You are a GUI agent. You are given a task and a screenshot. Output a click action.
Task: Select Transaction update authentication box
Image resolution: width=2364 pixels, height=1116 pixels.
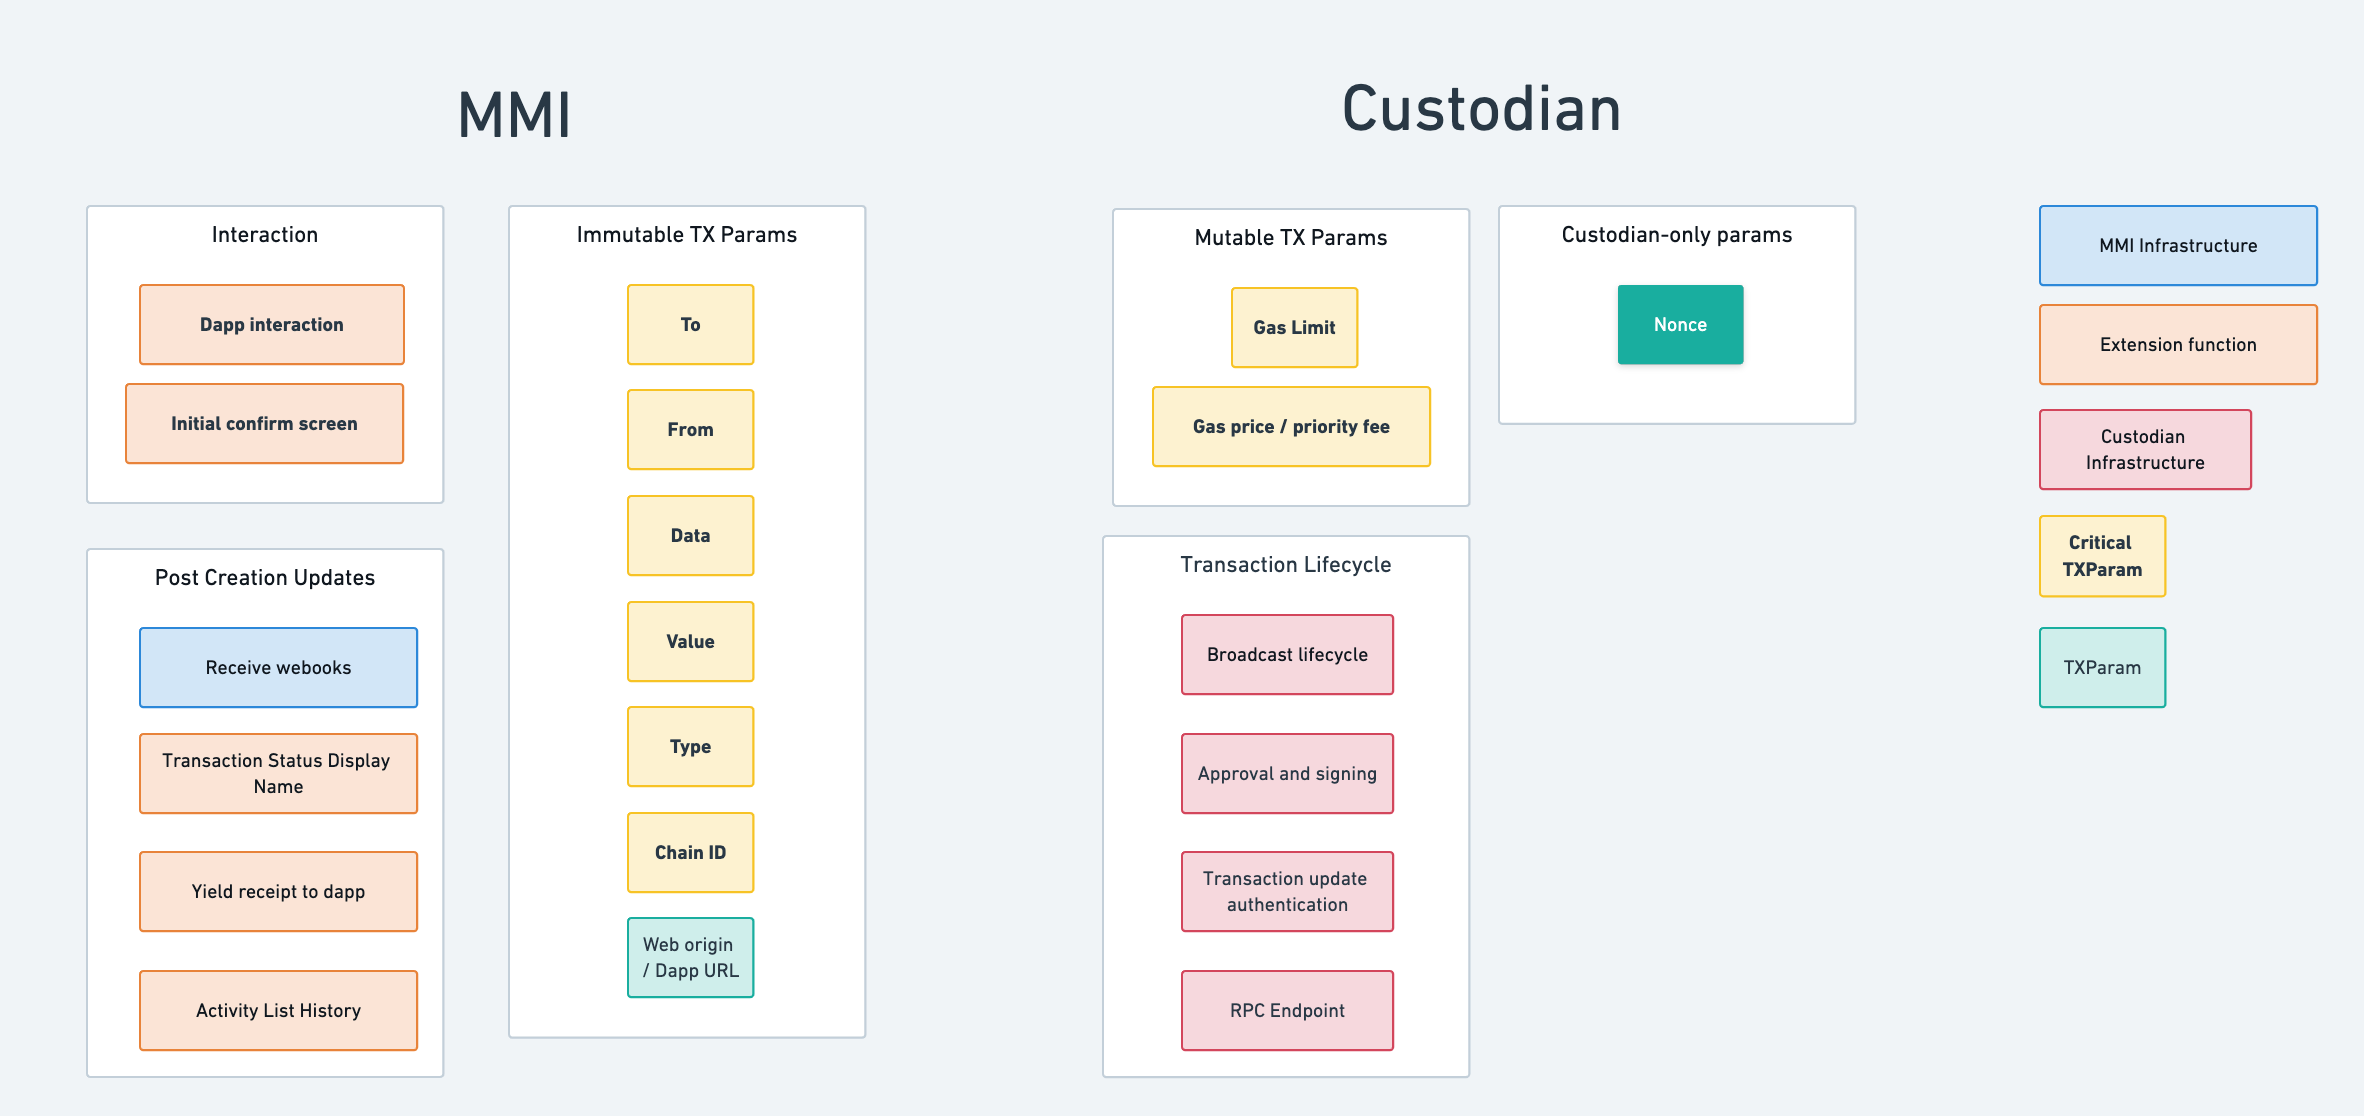tap(1287, 891)
